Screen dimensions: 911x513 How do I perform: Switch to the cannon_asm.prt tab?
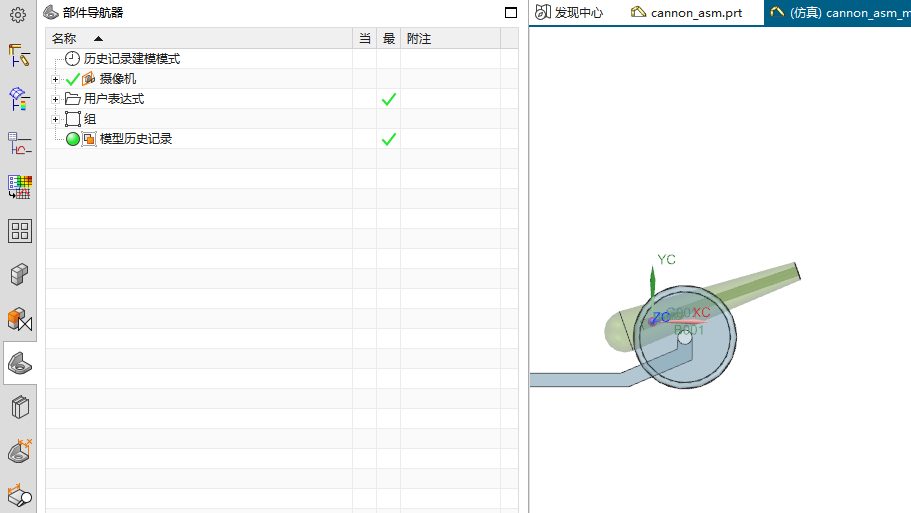coord(686,13)
